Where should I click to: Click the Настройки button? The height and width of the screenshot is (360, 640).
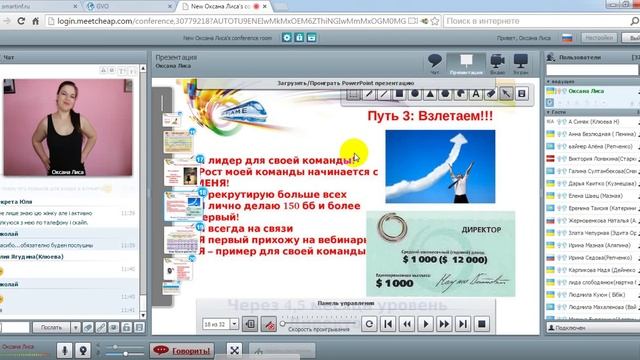(599, 38)
